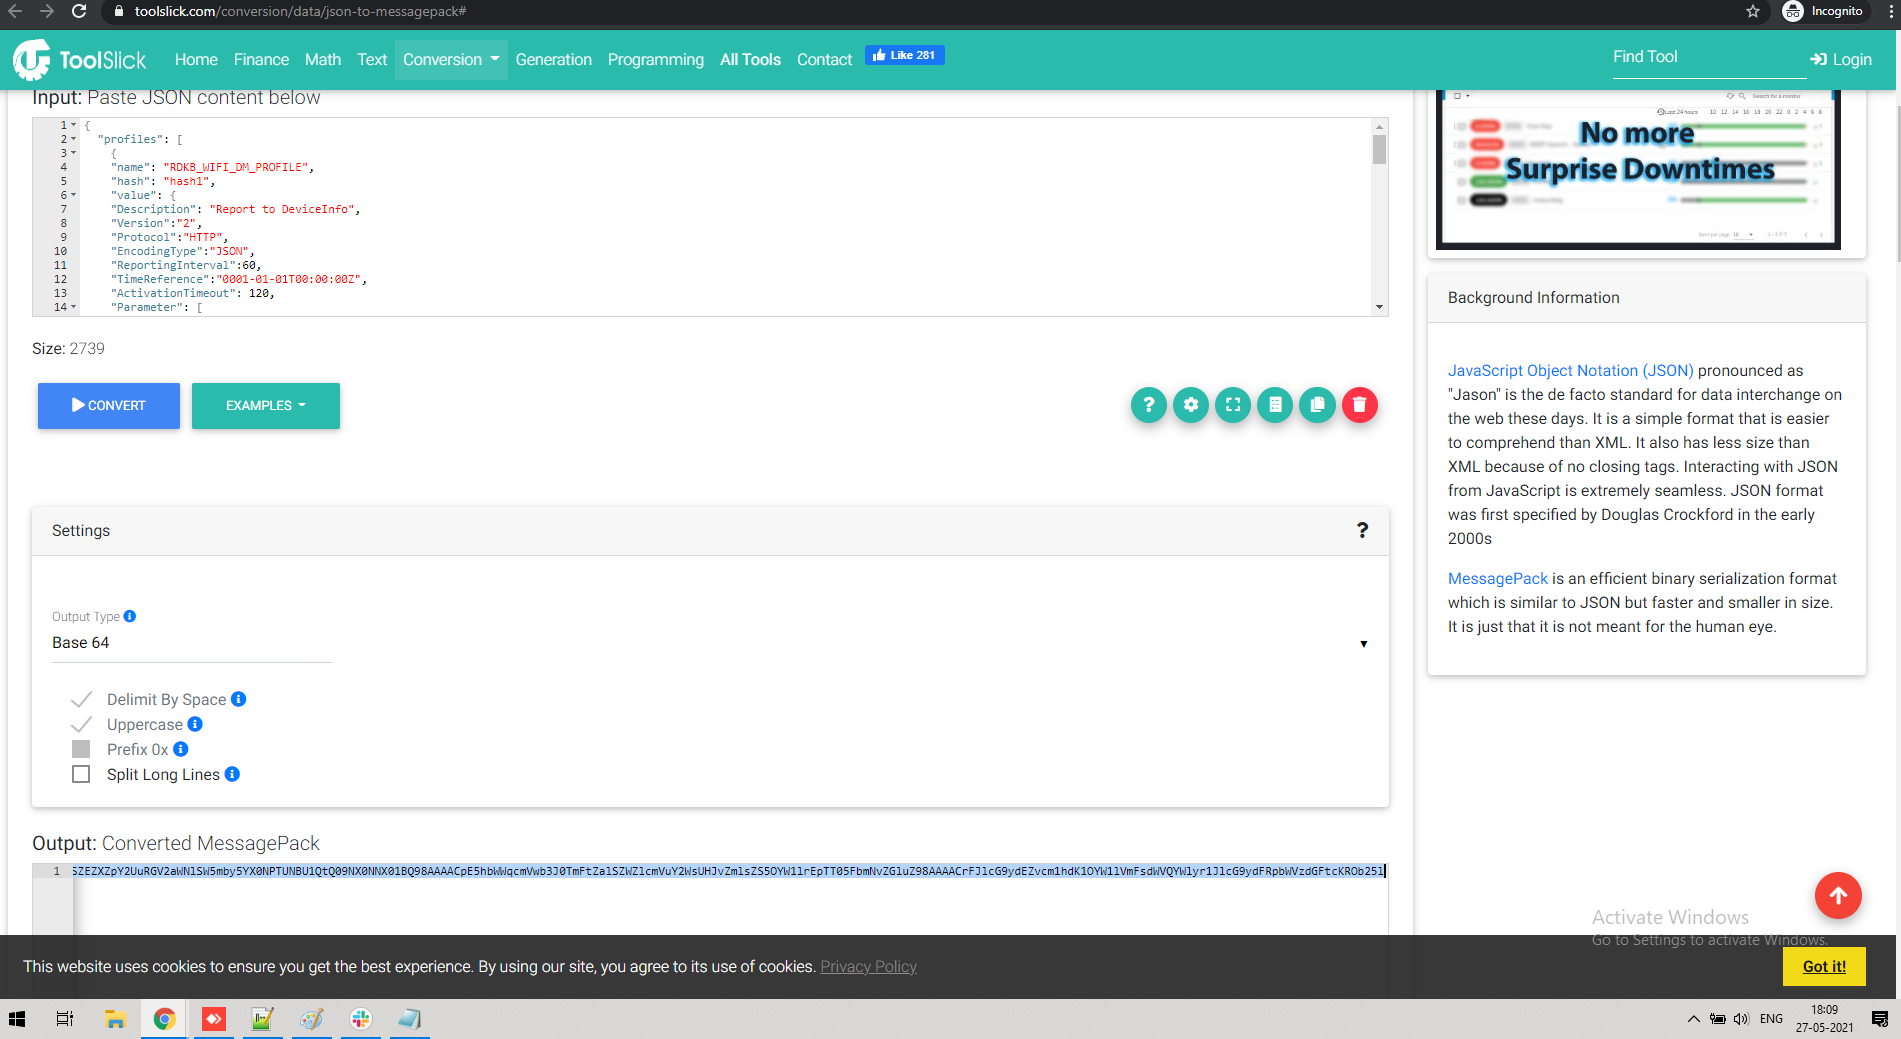This screenshot has height=1039, width=1901.
Task: Toggle Uppercase option
Action: point(81,724)
